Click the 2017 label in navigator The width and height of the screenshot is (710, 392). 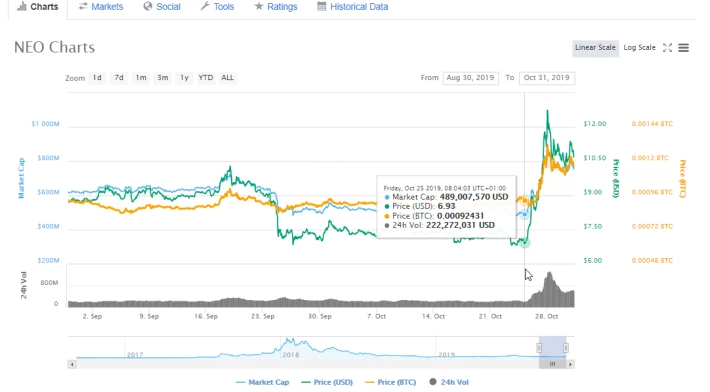pyautogui.click(x=135, y=355)
